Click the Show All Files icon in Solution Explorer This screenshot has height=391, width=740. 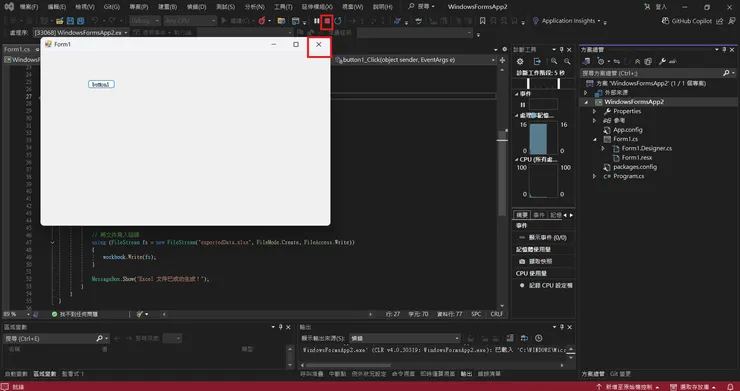(648, 61)
